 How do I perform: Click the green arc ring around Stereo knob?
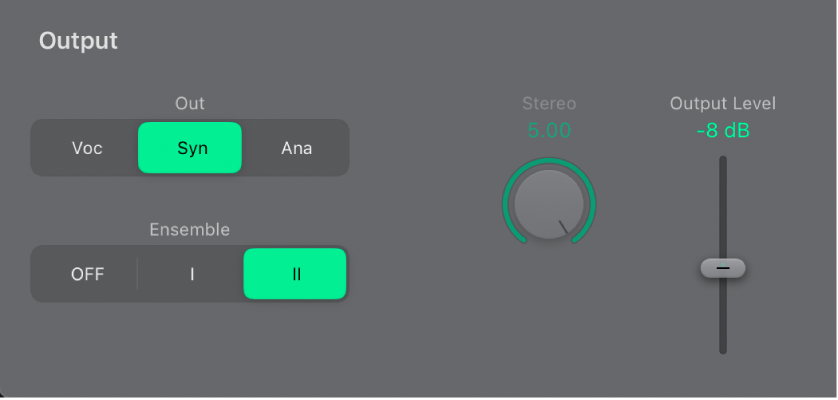(510, 184)
